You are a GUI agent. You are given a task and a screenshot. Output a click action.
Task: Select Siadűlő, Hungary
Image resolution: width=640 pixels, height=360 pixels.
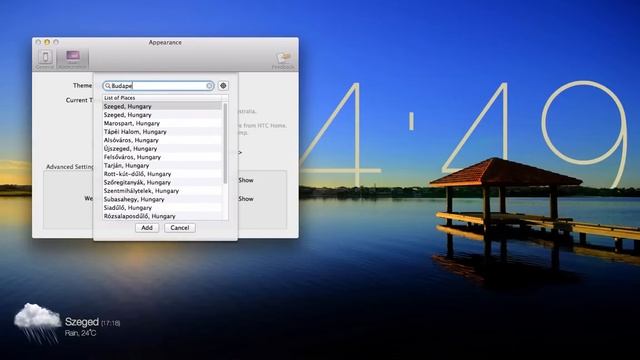point(162,208)
